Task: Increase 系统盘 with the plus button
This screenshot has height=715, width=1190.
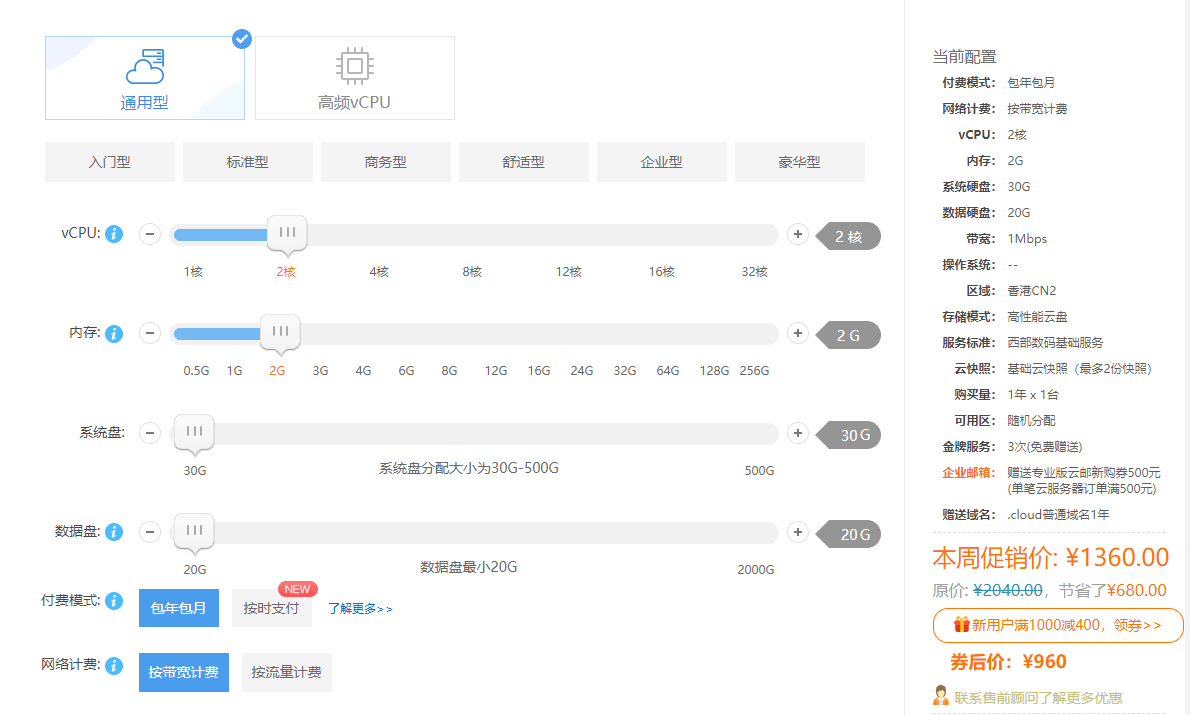Action: pyautogui.click(x=798, y=433)
